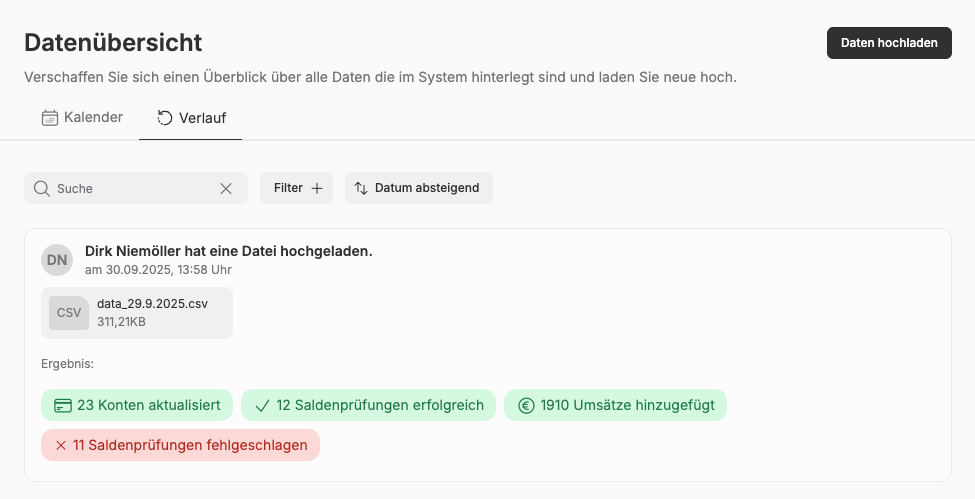
Task: Click the checkmark icon in success badge
Action: click(263, 405)
